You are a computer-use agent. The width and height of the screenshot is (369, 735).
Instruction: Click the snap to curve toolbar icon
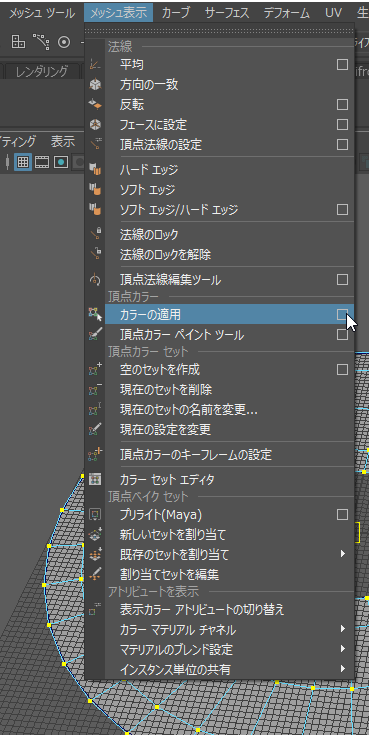(42, 42)
